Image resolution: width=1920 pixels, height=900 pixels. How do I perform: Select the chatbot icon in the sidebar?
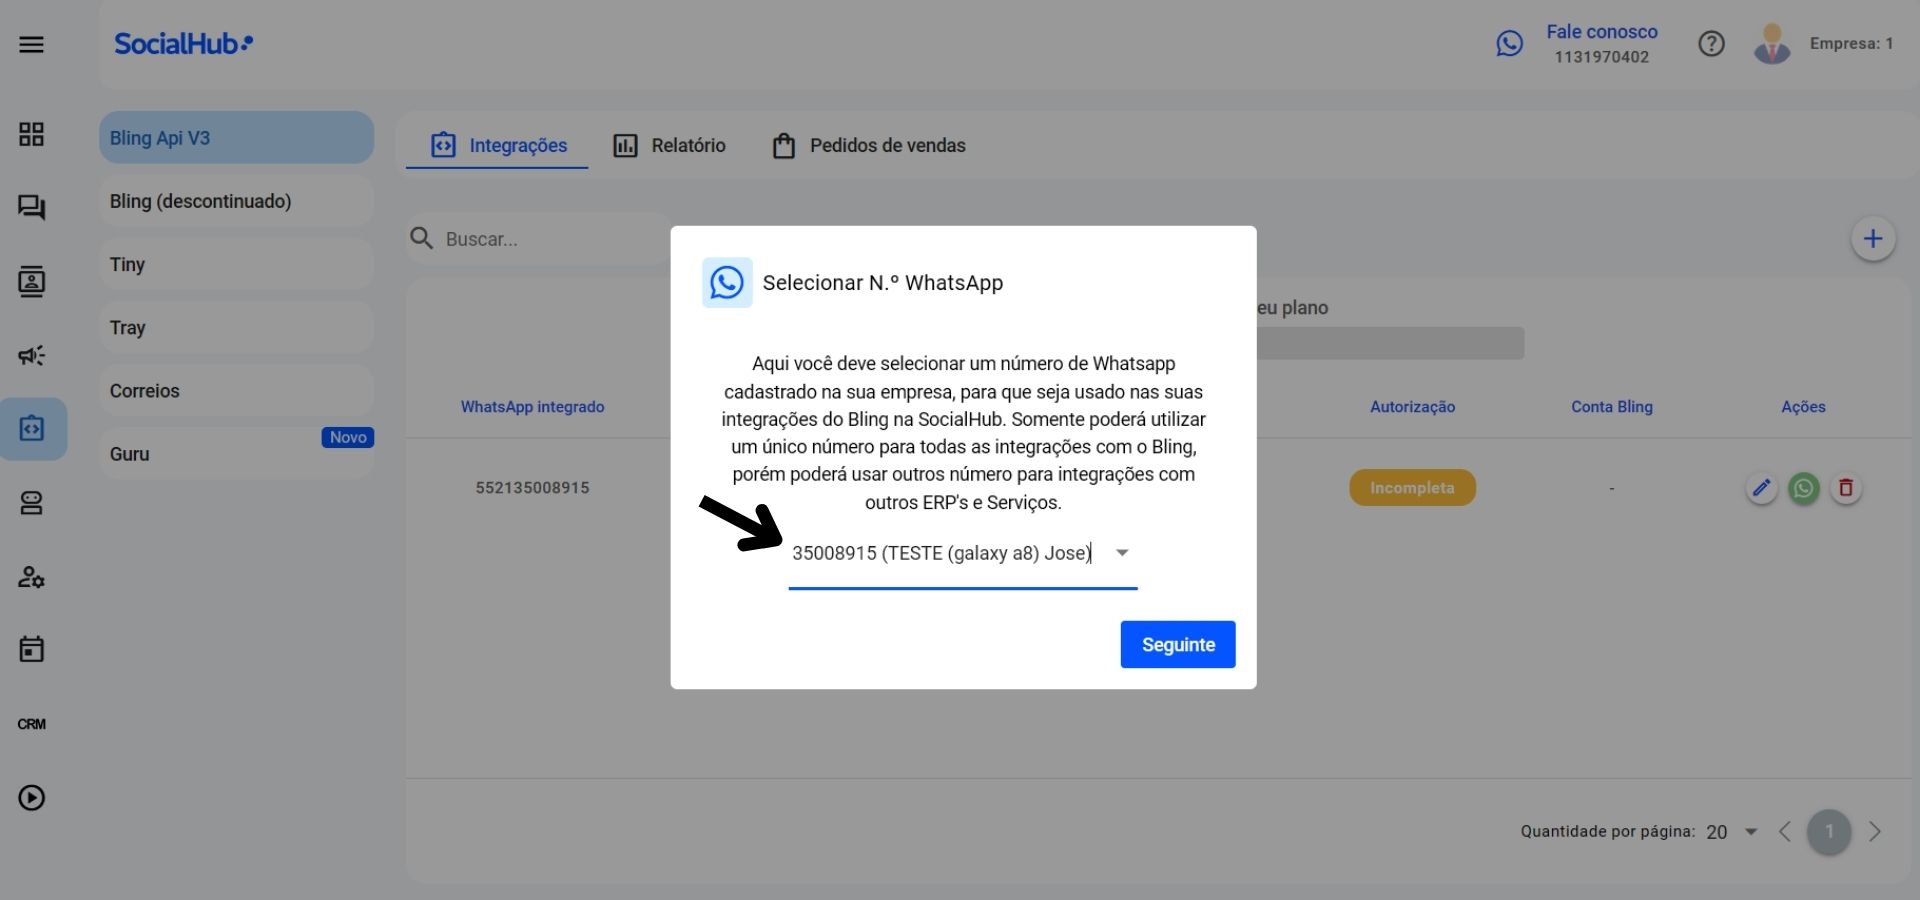(33, 503)
